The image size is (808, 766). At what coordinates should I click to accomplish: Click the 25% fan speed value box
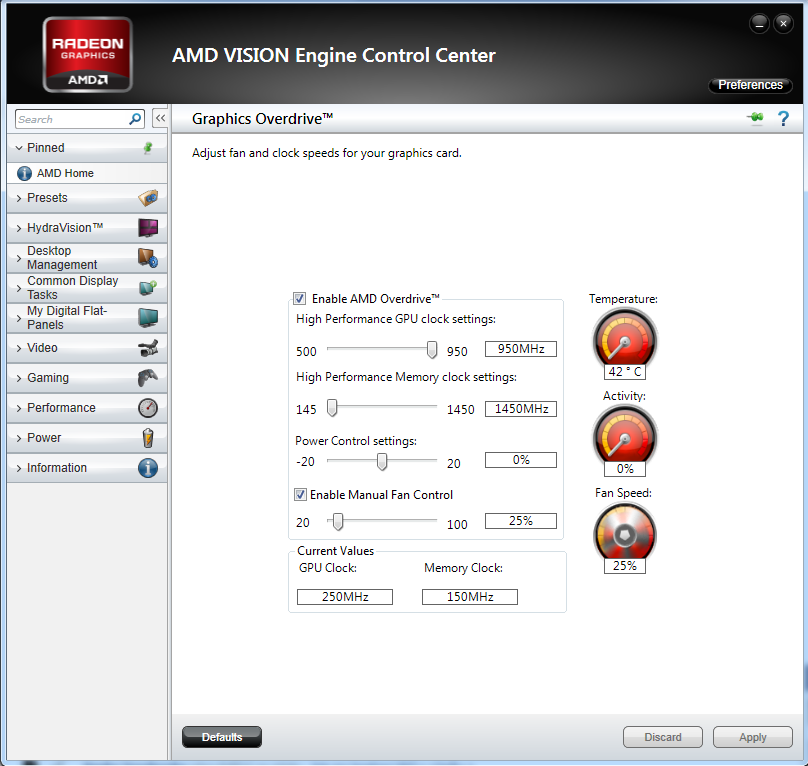tap(520, 521)
